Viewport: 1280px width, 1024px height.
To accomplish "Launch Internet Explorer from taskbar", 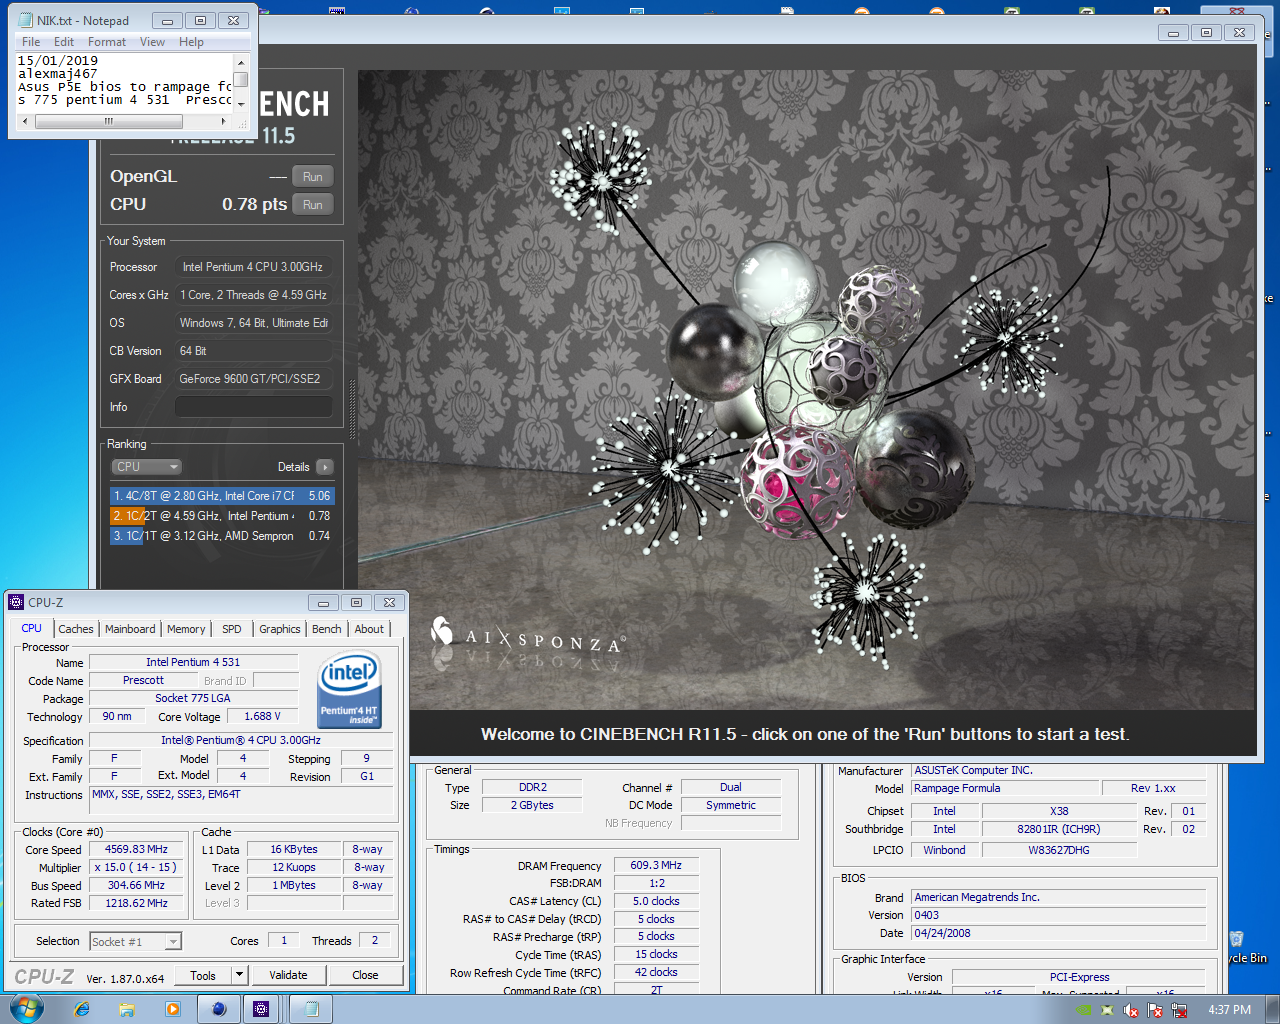I will [82, 1010].
